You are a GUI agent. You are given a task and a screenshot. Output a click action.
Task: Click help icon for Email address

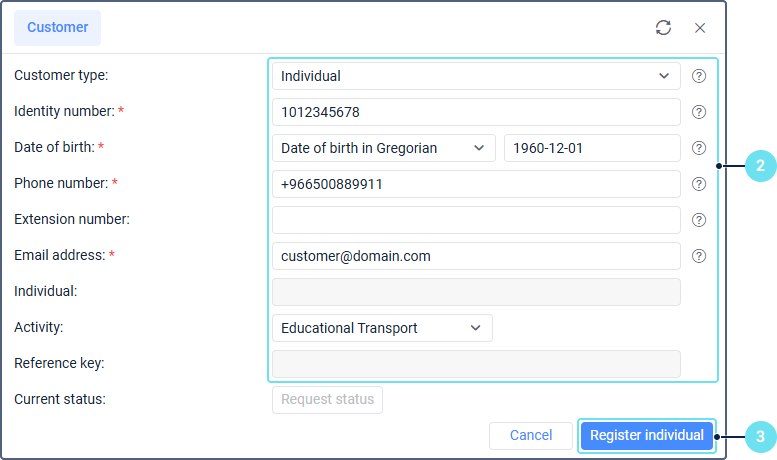coord(699,256)
